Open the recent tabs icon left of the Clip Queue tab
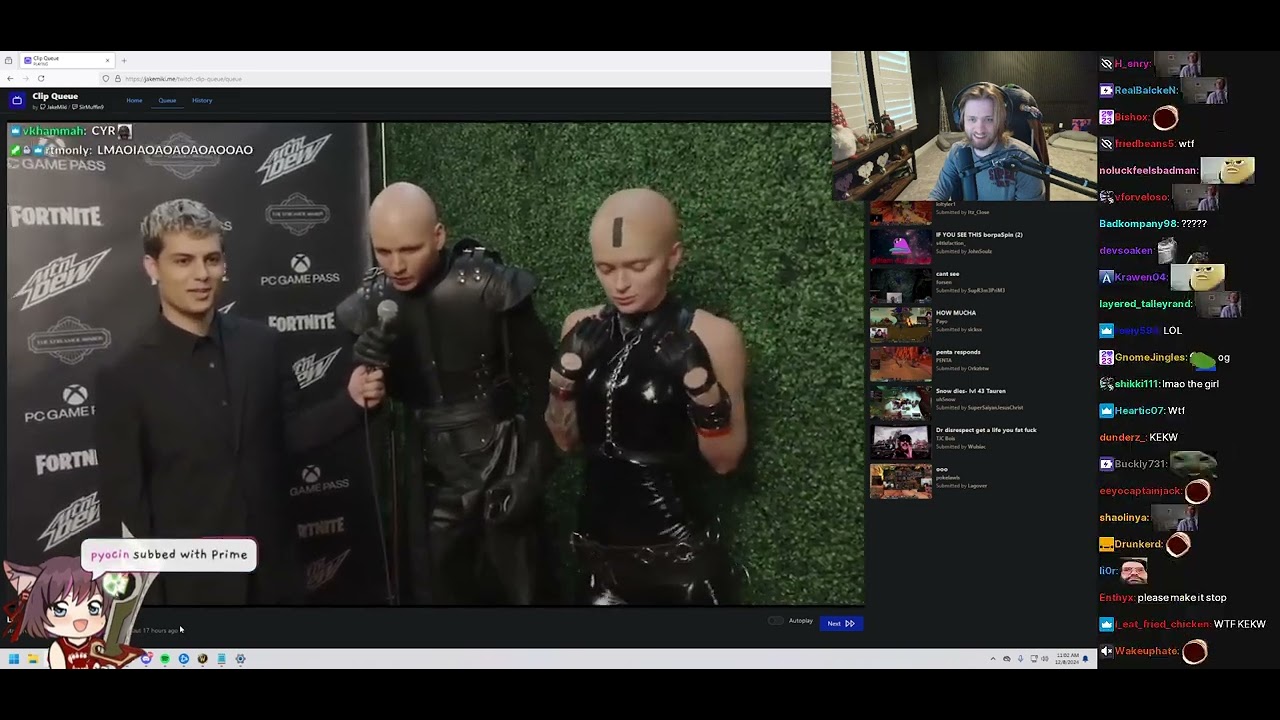1280x720 pixels. pyautogui.click(x=9, y=60)
